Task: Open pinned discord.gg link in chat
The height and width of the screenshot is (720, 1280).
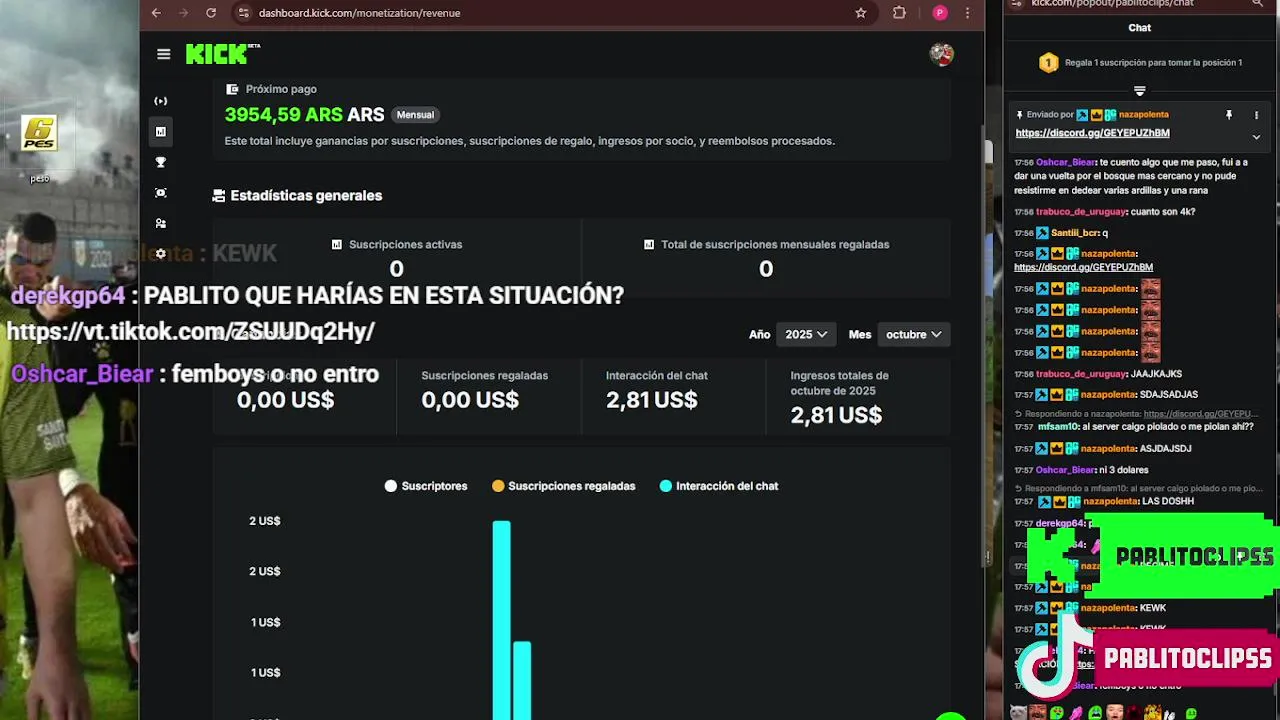Action: (x=1092, y=133)
